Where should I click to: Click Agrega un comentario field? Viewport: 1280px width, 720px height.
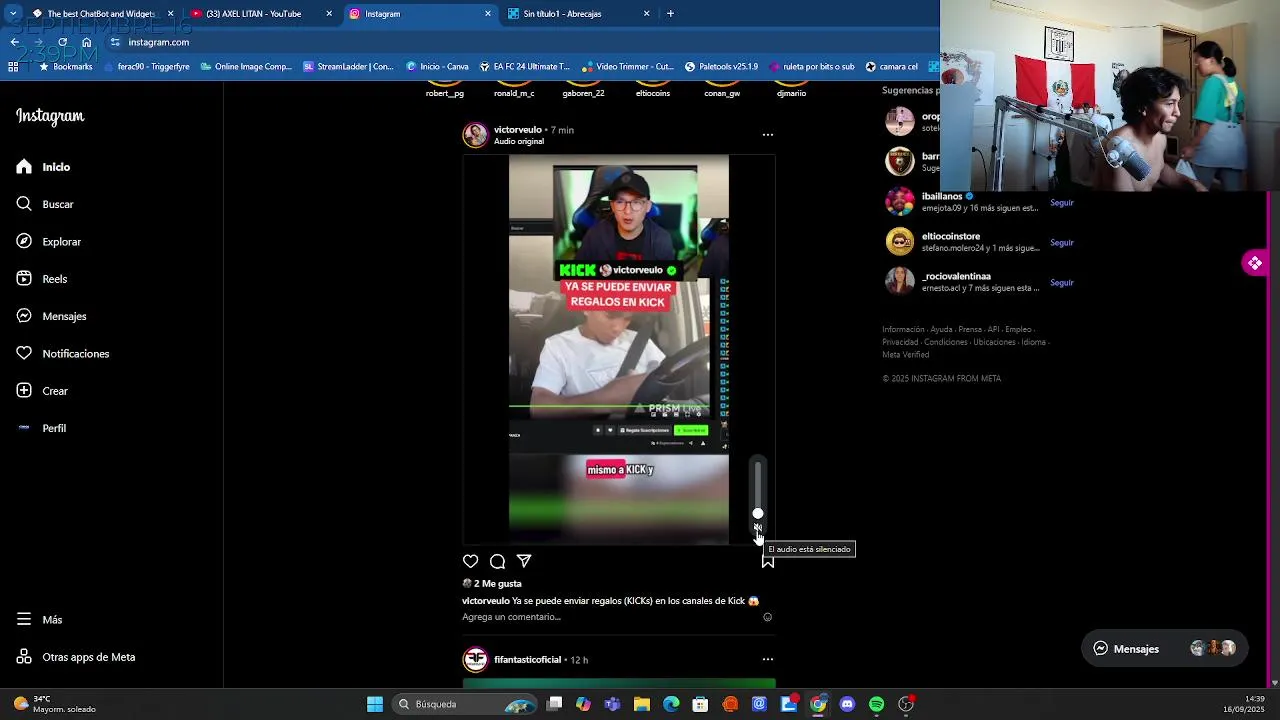(x=511, y=617)
